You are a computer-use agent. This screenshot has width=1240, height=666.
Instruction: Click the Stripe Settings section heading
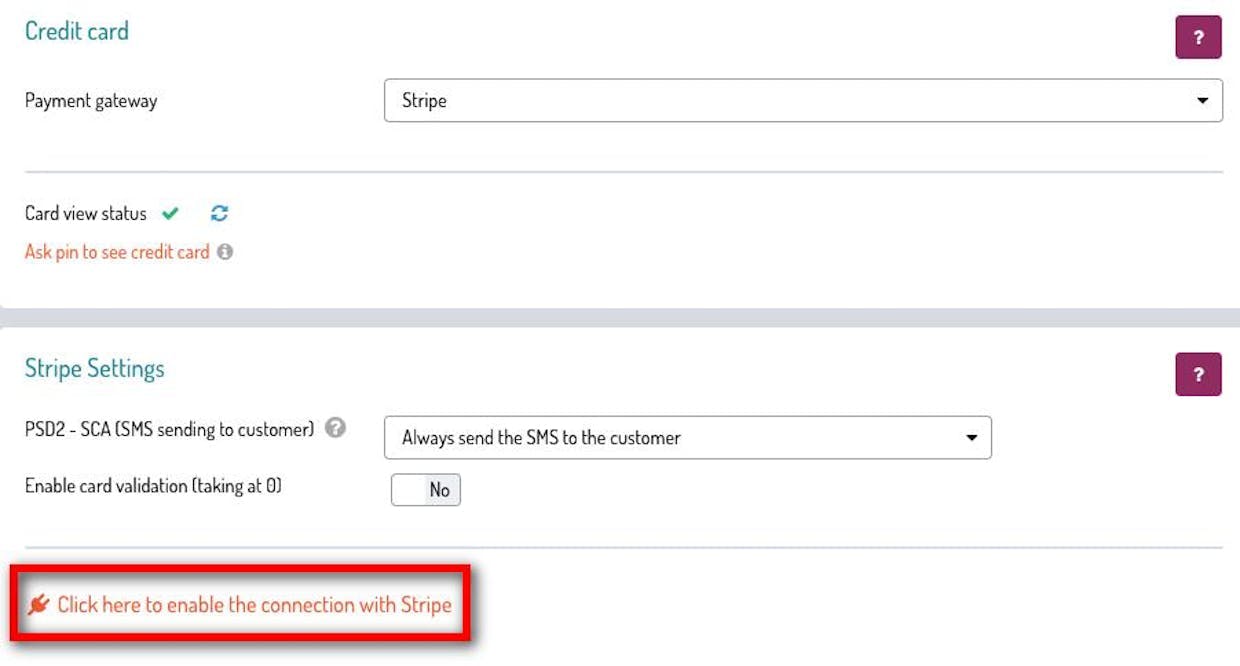coord(94,368)
